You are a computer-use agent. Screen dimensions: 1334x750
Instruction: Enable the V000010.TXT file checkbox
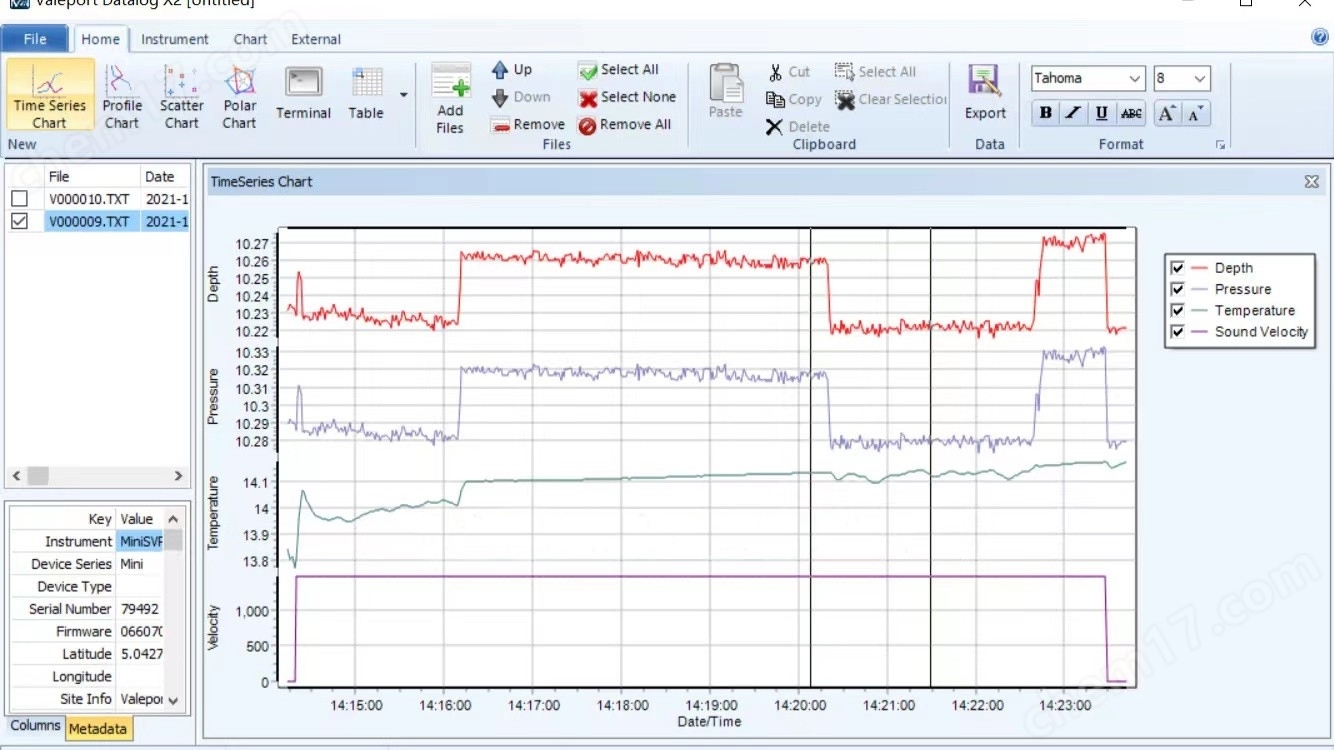19,199
